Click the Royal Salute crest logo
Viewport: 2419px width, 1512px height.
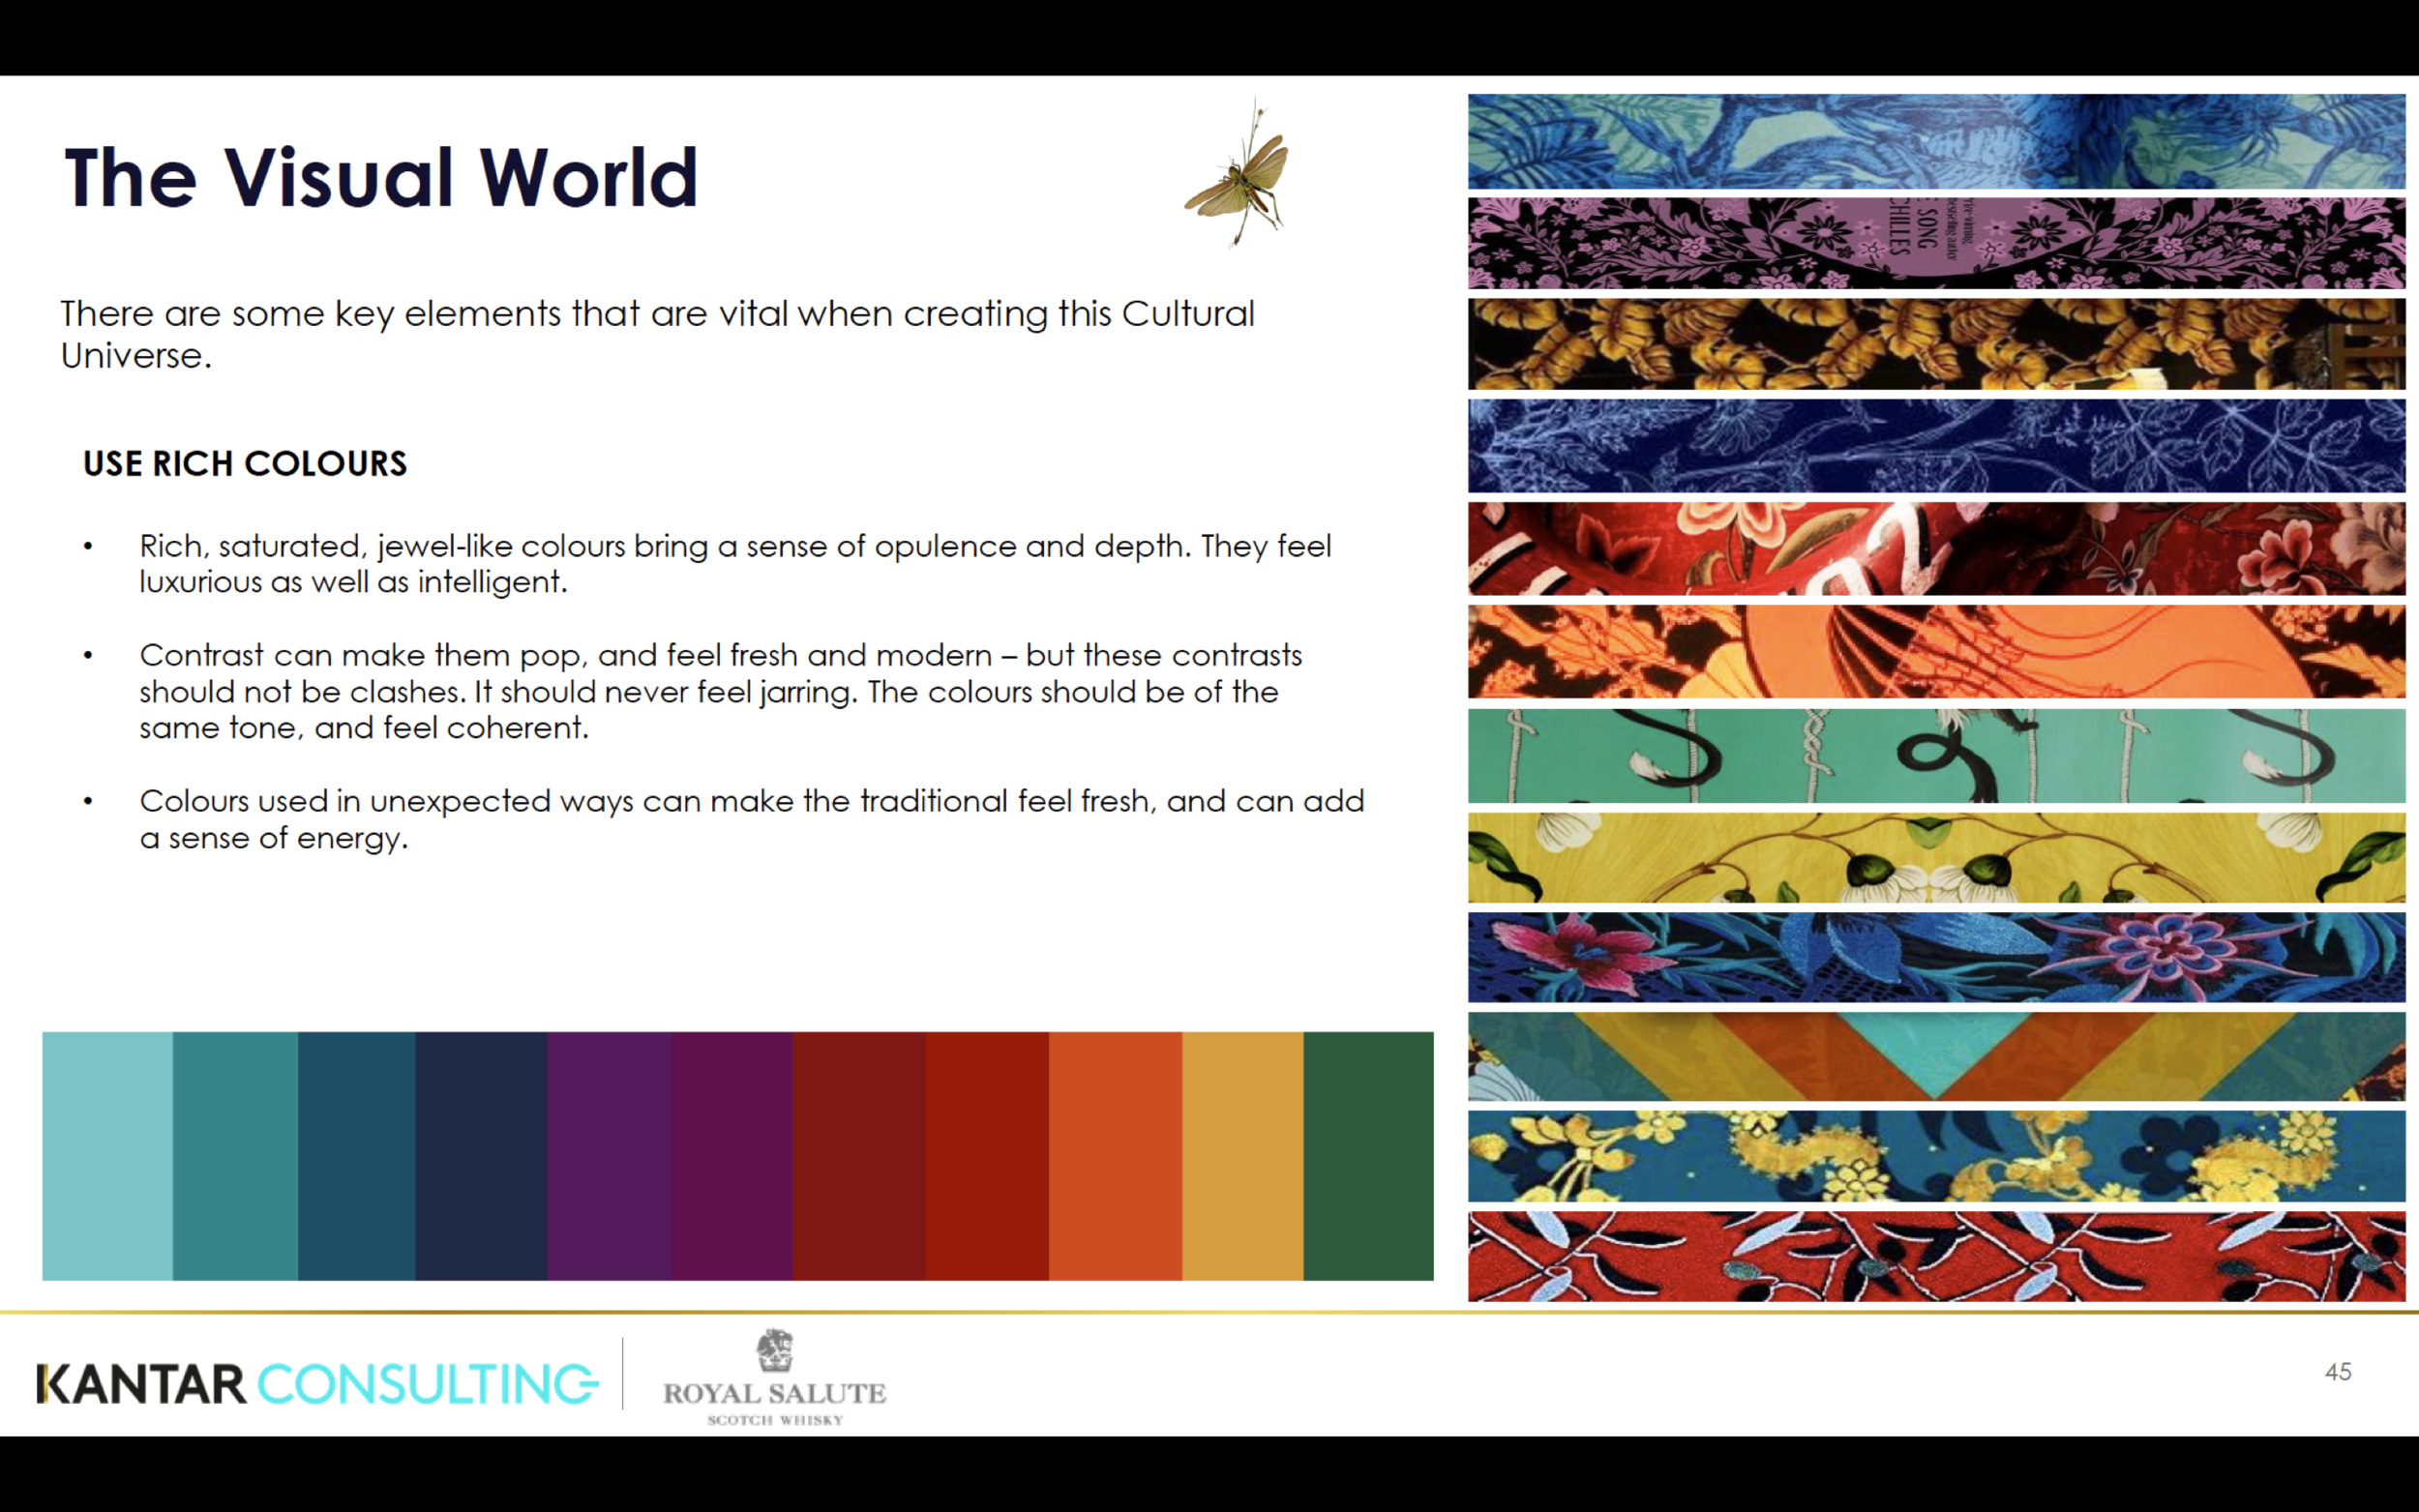(774, 1350)
